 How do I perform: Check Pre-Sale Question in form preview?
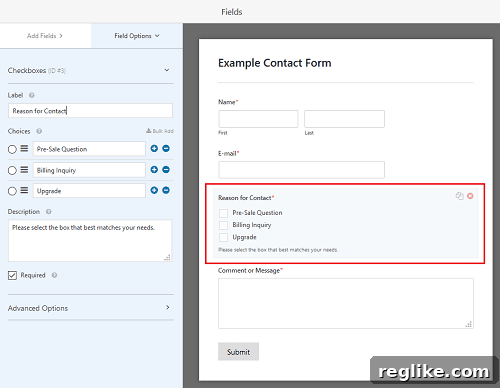pyautogui.click(x=224, y=213)
